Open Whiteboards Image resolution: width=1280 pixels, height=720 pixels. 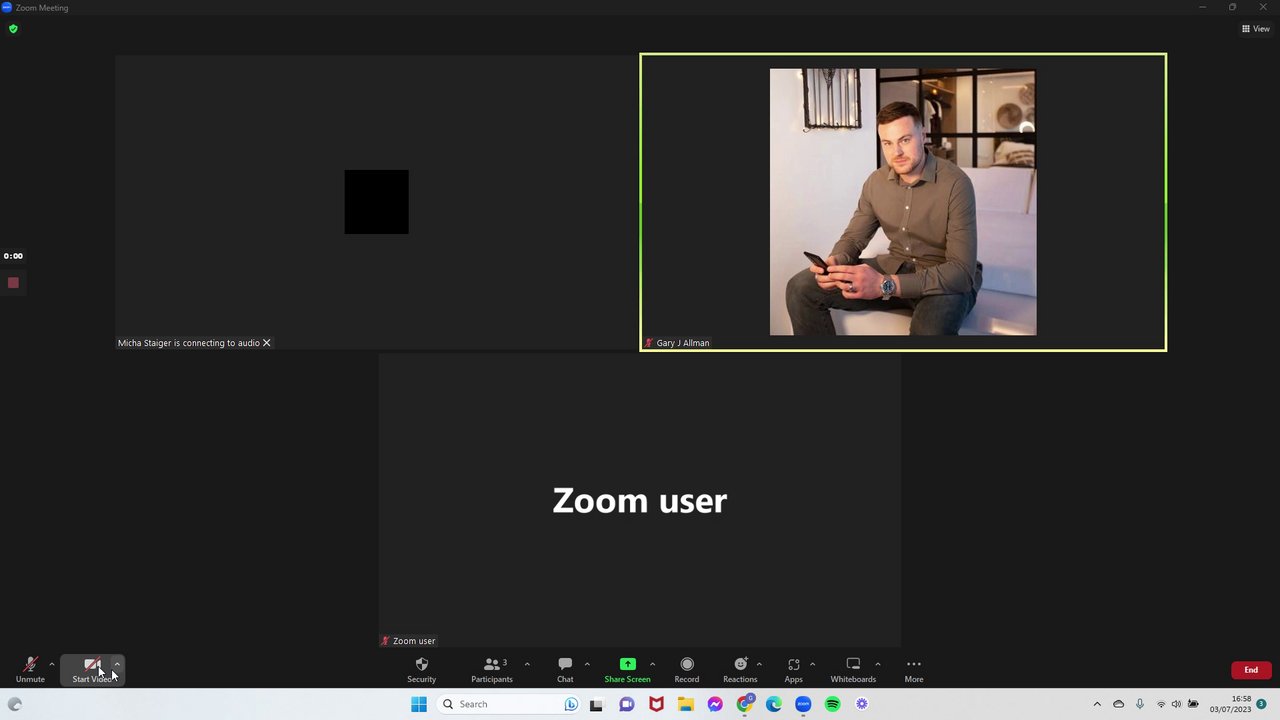pos(853,670)
